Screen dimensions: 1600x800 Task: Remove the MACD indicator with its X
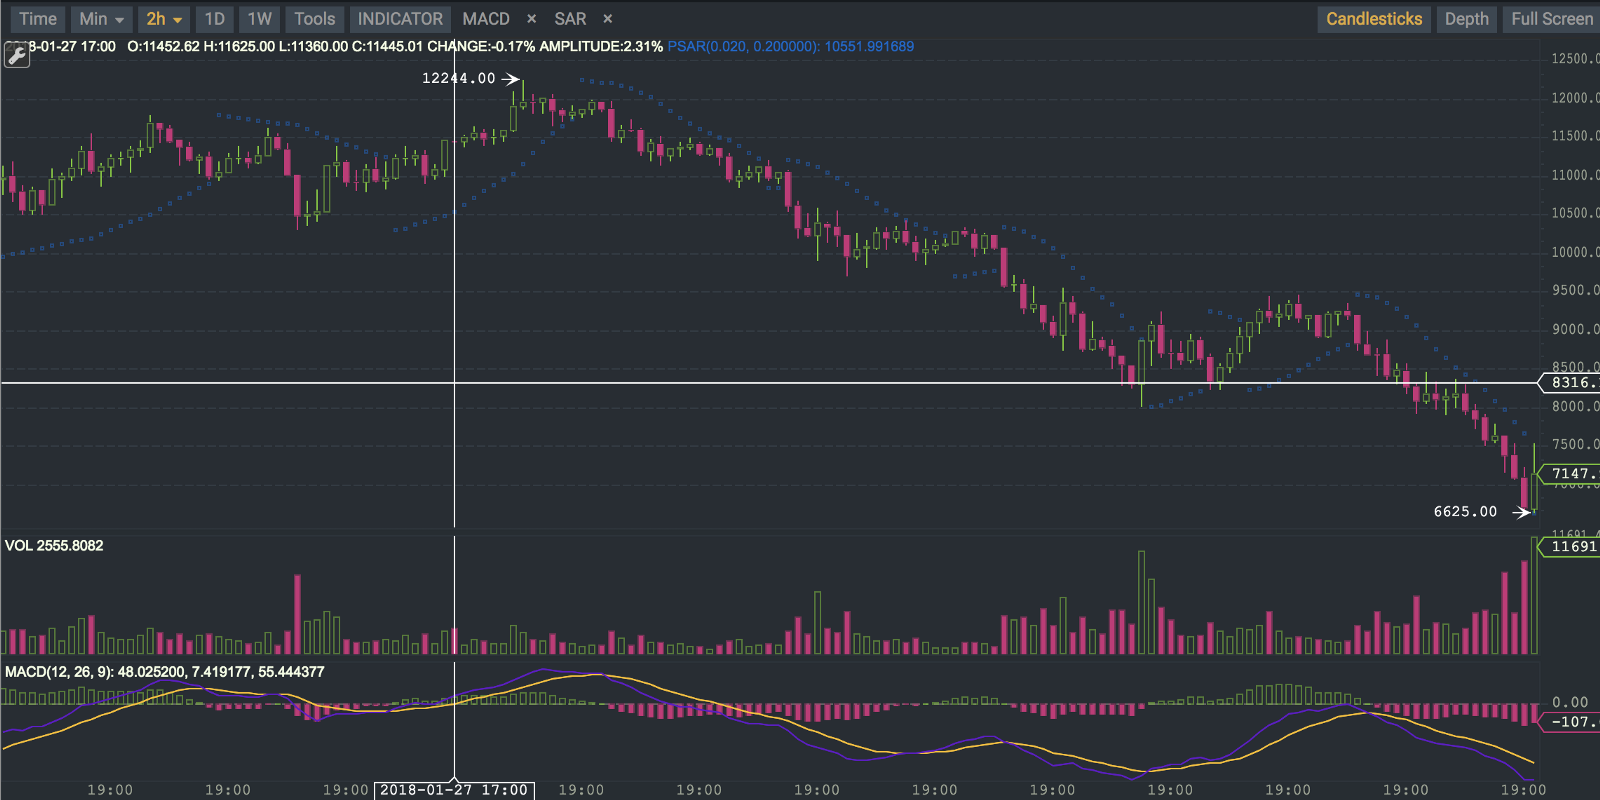[531, 19]
